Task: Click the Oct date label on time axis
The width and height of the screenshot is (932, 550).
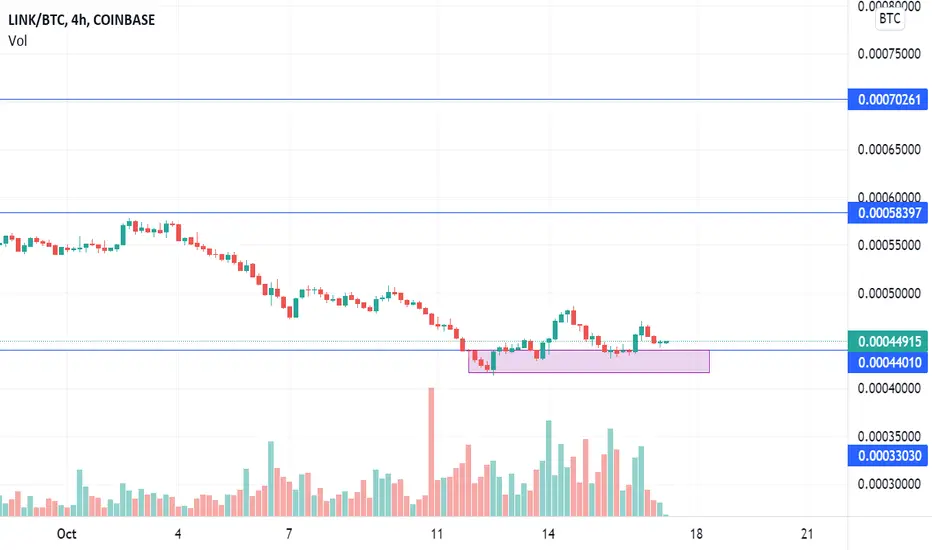Action: point(67,534)
